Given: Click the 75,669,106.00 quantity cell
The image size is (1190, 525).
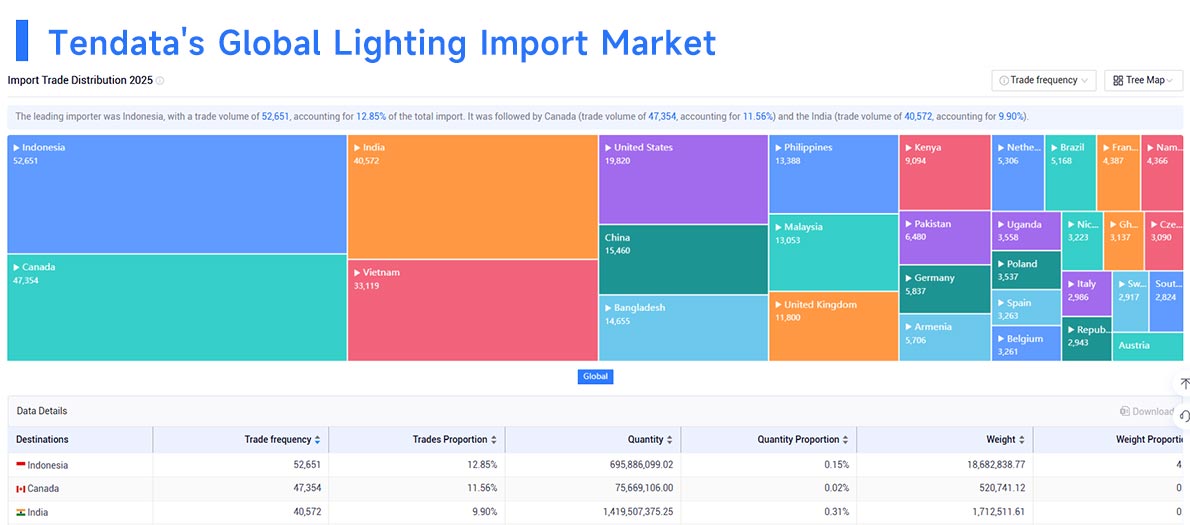Looking at the screenshot, I should pos(593,489).
